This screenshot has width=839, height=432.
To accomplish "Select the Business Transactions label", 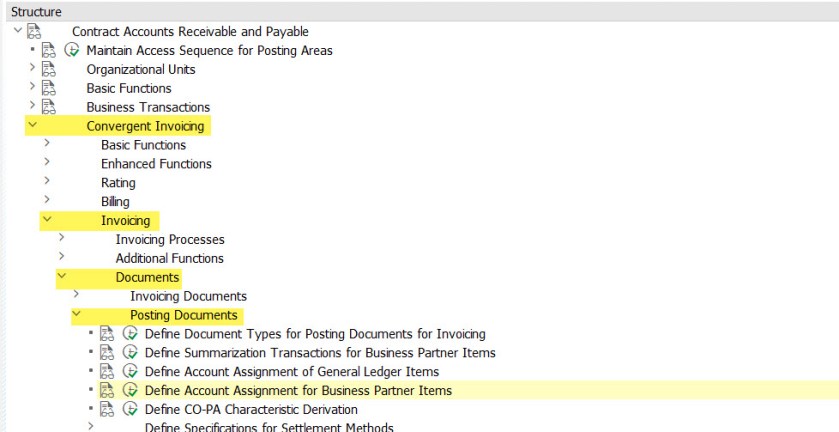I will [148, 107].
